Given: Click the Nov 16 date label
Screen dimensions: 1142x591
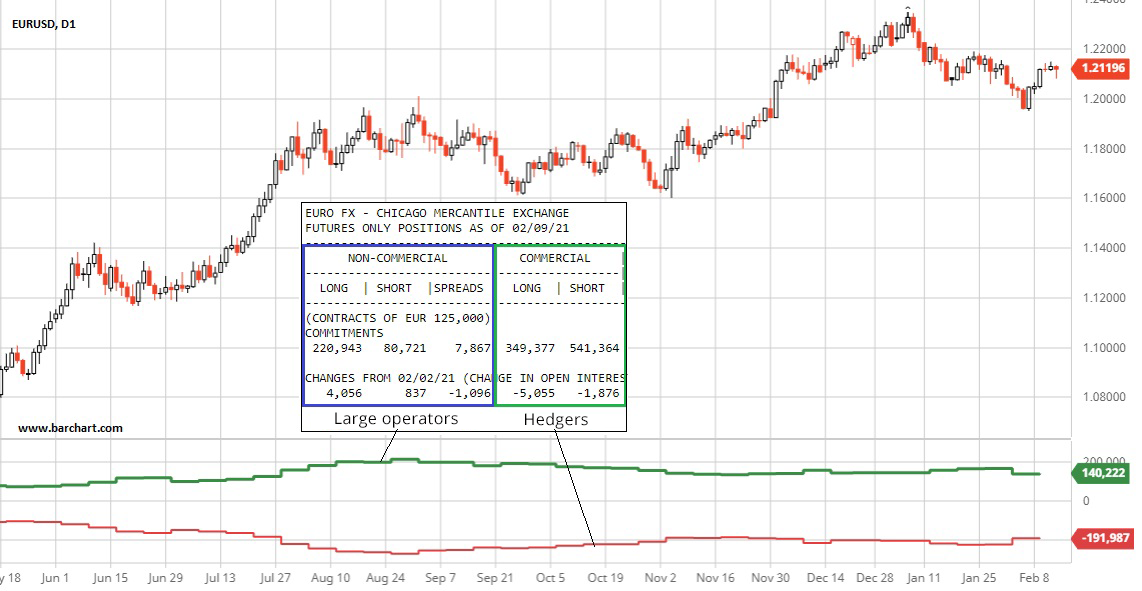Looking at the screenshot, I should point(716,578).
